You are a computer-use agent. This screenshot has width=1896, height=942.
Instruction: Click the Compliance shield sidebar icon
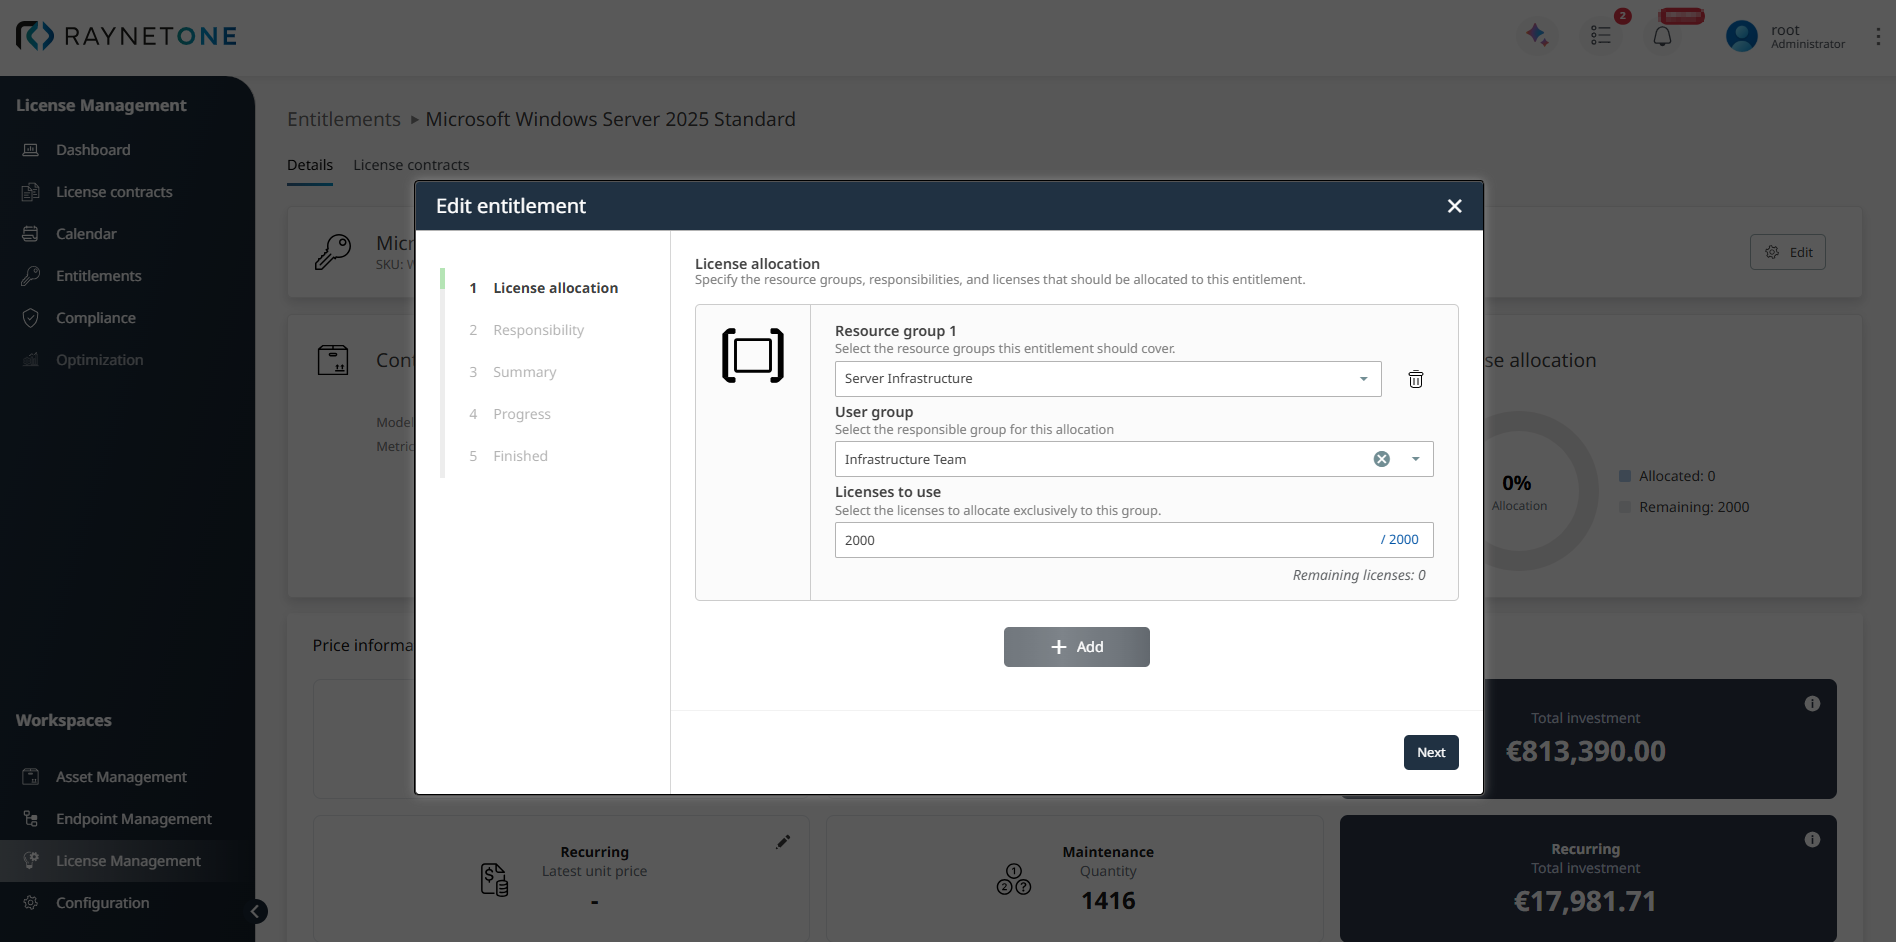tap(31, 318)
